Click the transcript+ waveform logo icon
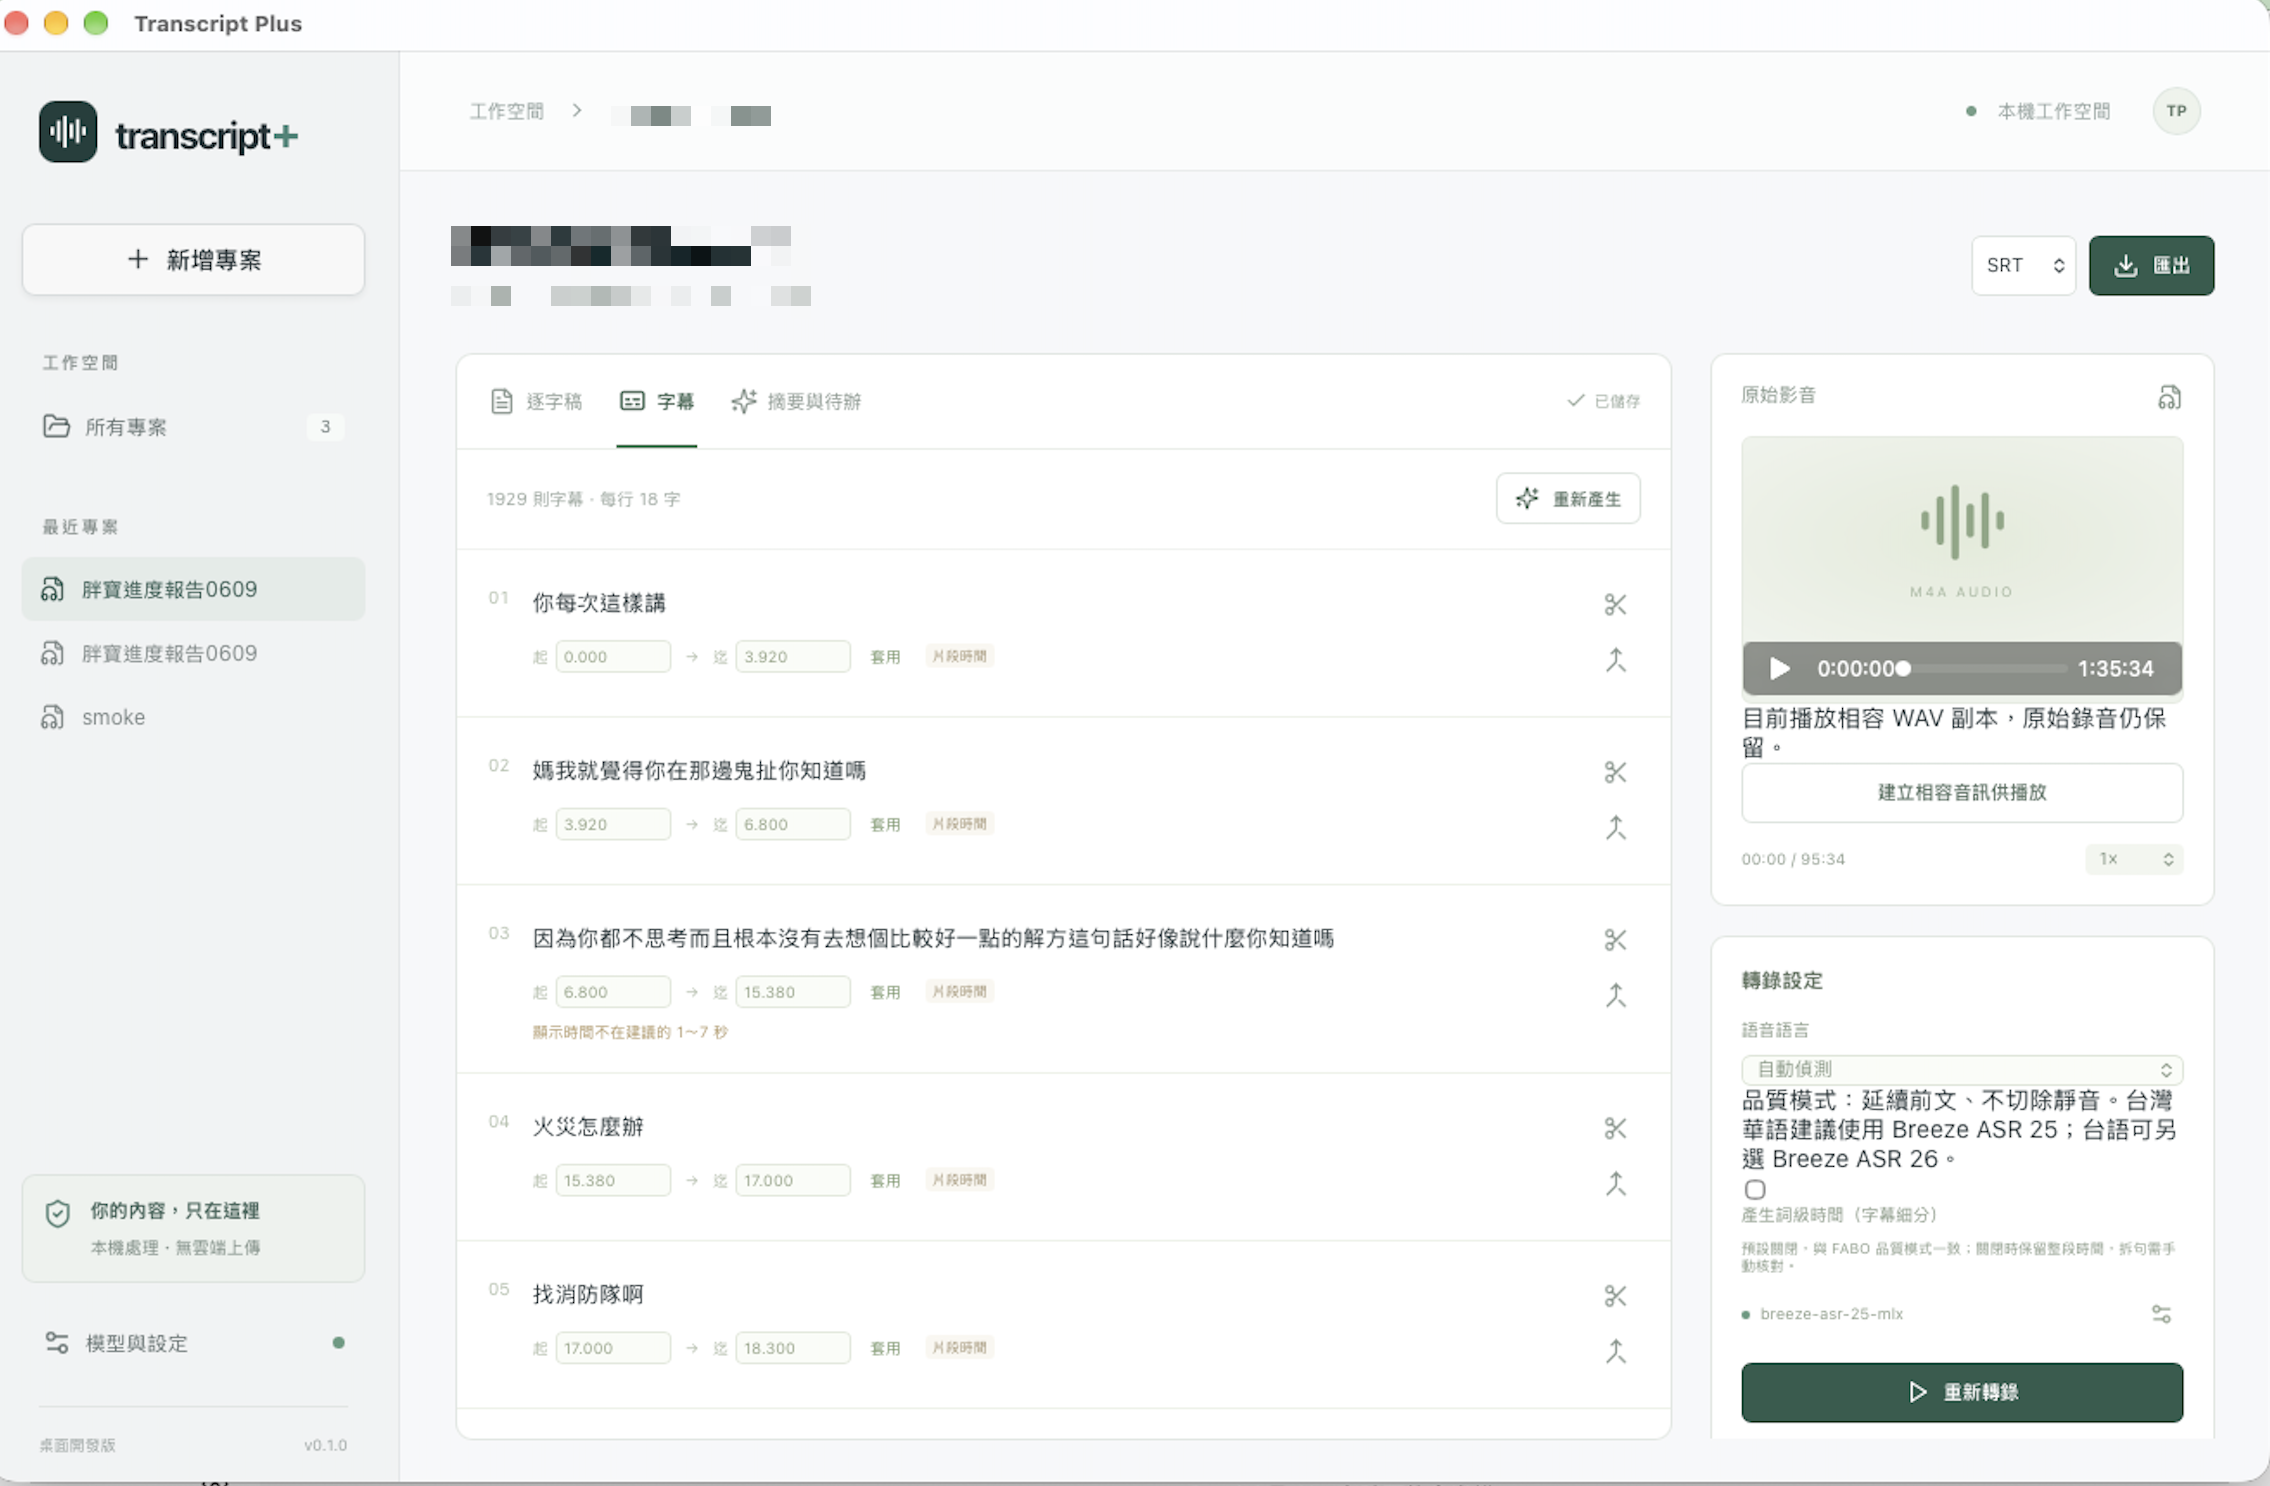Viewport: 2270px width, 1486px height. pyautogui.click(x=68, y=131)
